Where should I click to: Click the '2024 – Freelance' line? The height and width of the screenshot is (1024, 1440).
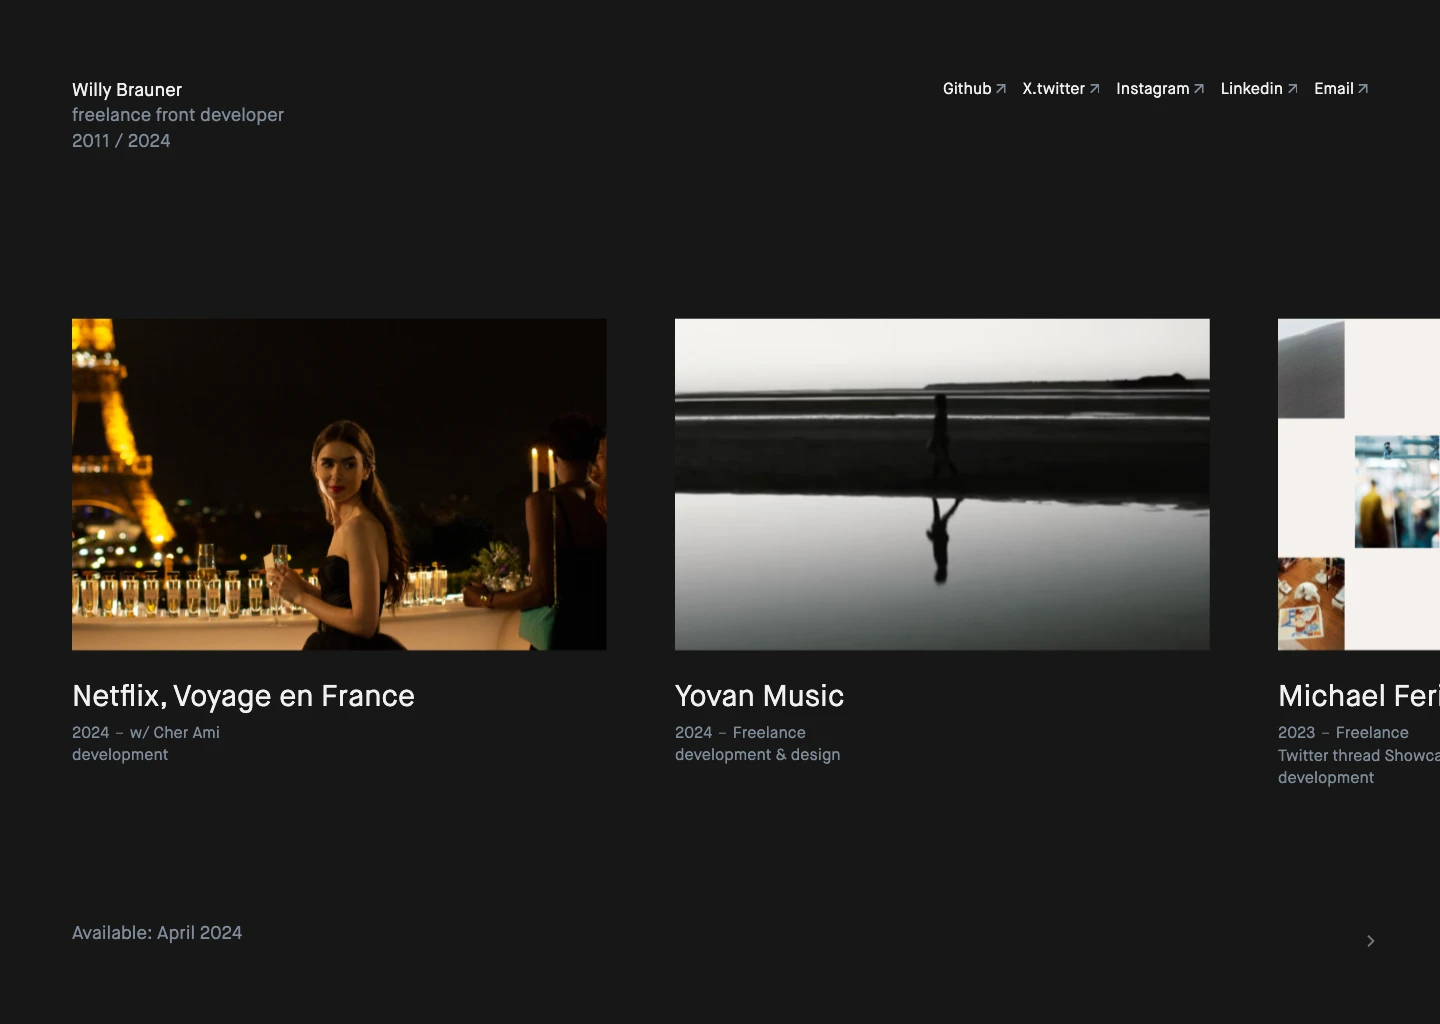740,733
